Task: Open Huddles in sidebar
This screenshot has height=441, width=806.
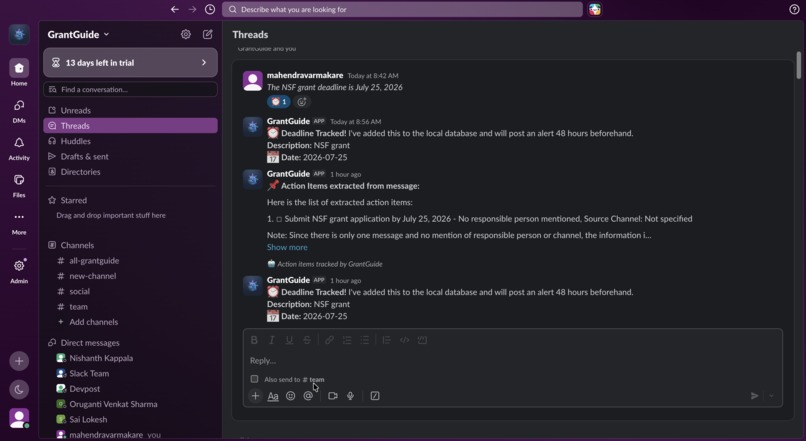Action: [x=131, y=141]
